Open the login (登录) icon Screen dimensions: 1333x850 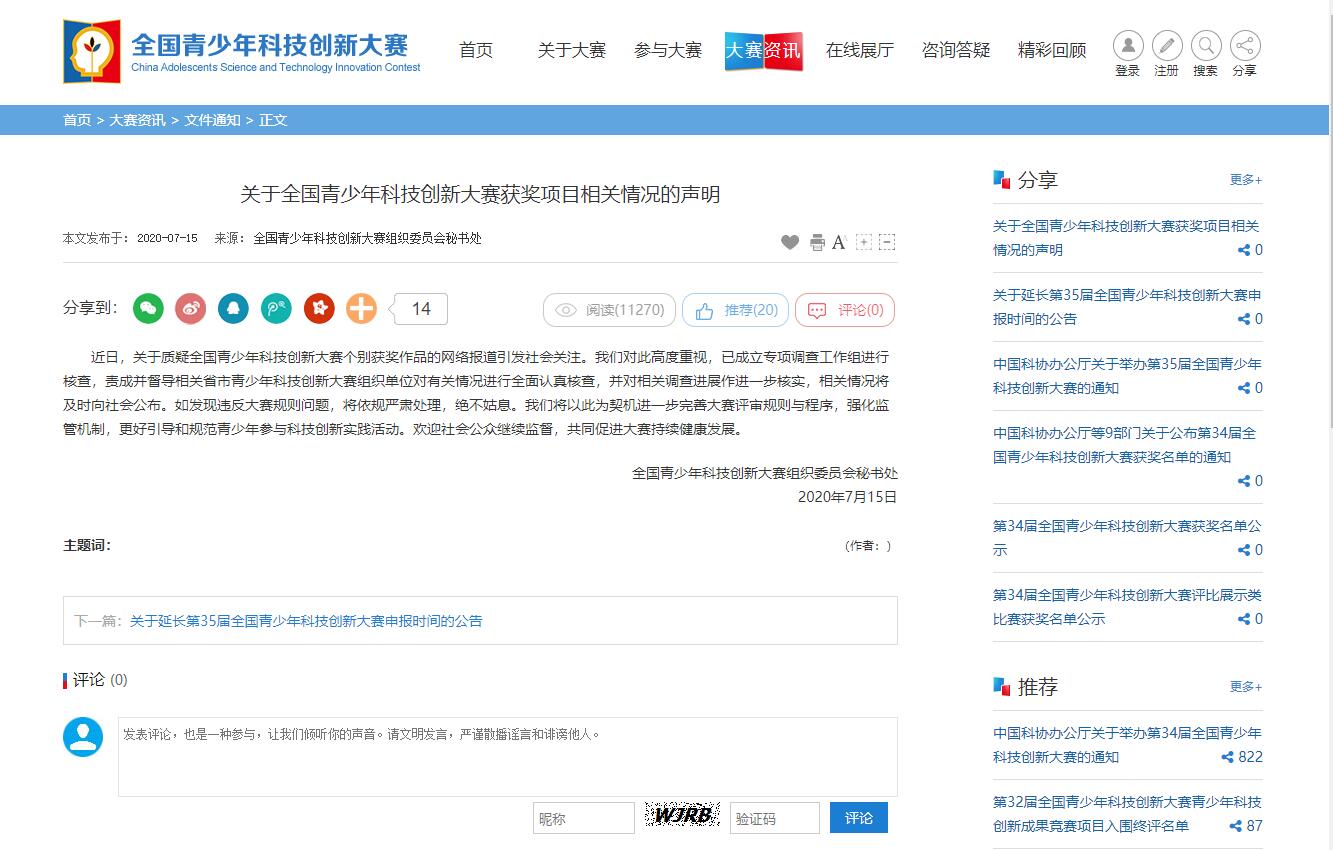click(1128, 46)
